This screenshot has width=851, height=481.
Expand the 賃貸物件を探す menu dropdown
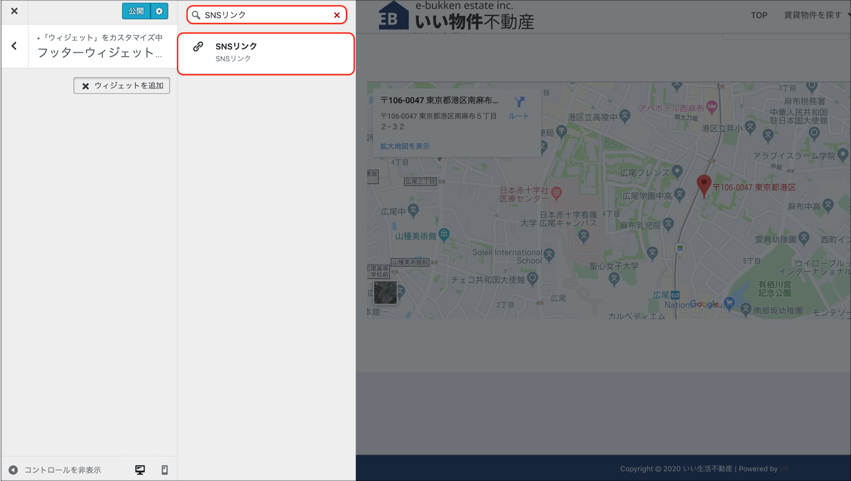pos(815,15)
